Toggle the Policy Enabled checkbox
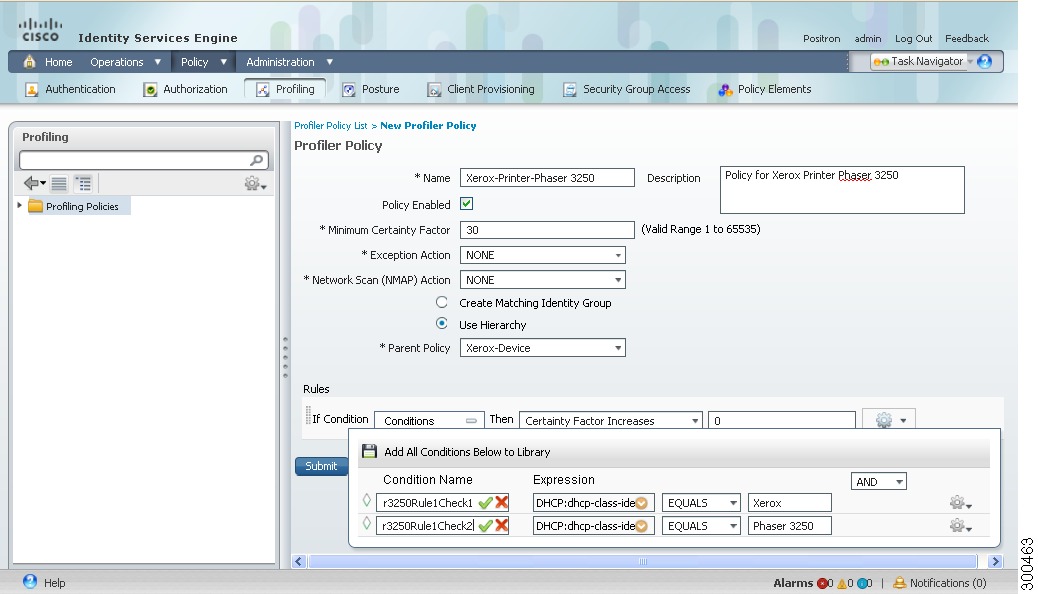The image size is (1038, 594). [467, 204]
